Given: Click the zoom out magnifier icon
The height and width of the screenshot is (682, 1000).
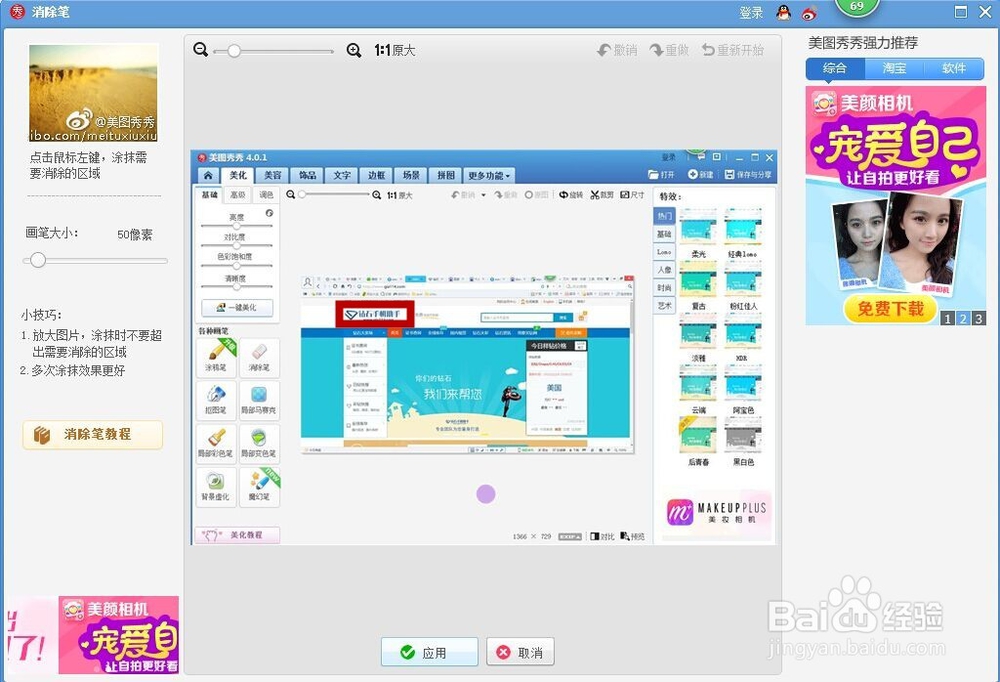Looking at the screenshot, I should 201,50.
